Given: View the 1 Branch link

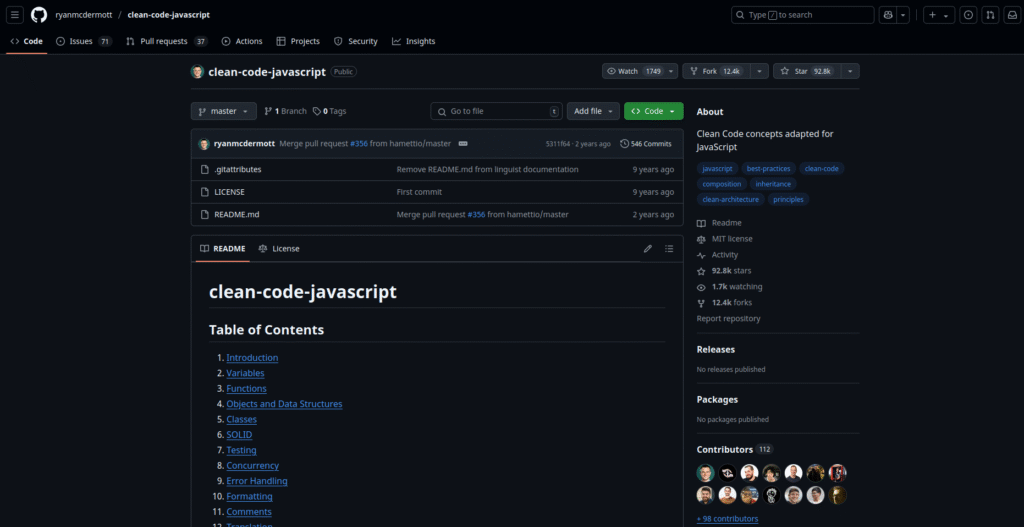Looking at the screenshot, I should click(285, 111).
